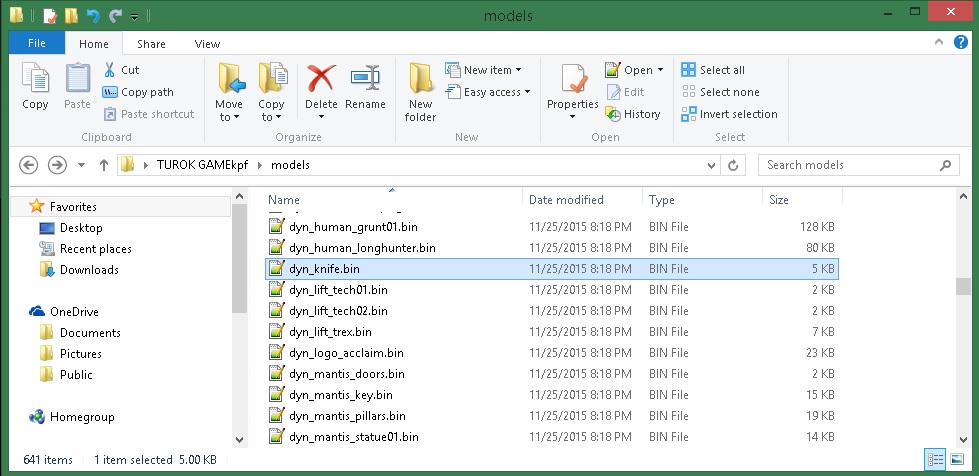Navigate up one folder level
The width and height of the screenshot is (979, 476).
point(104,165)
